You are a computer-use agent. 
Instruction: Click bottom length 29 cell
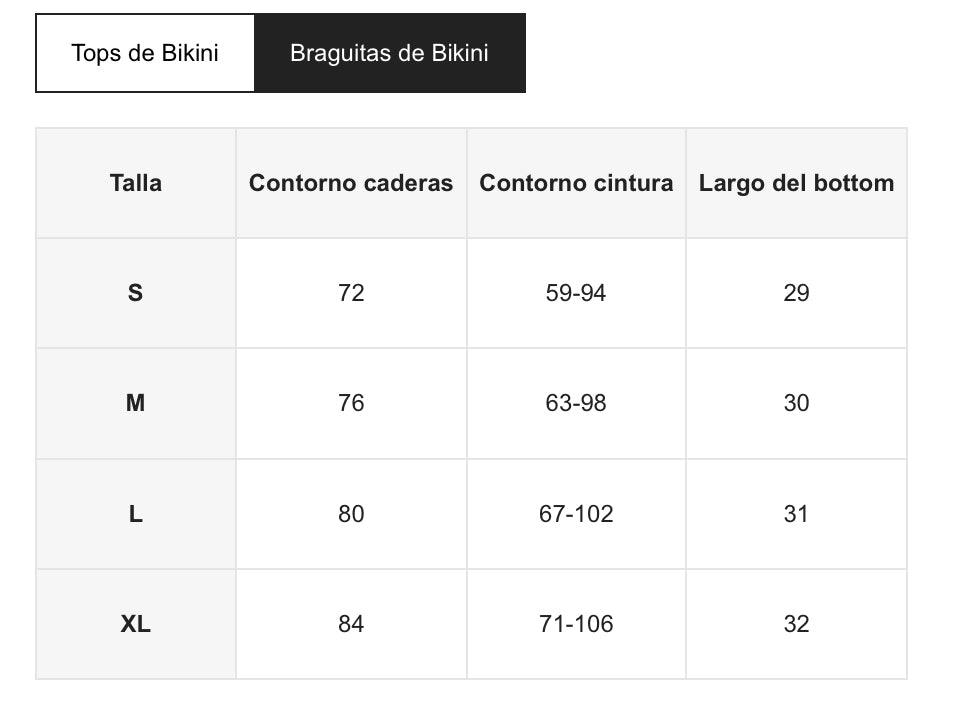[796, 293]
